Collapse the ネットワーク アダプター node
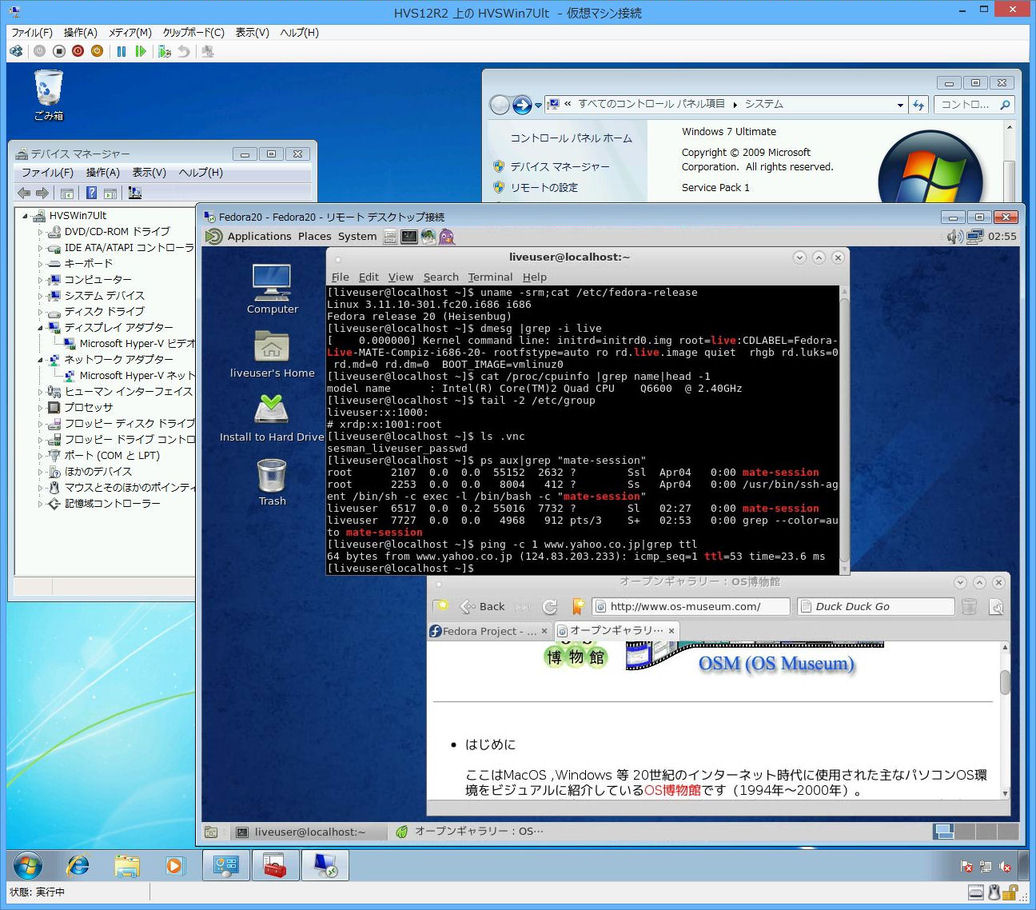The height and width of the screenshot is (910, 1036). pos(40,360)
